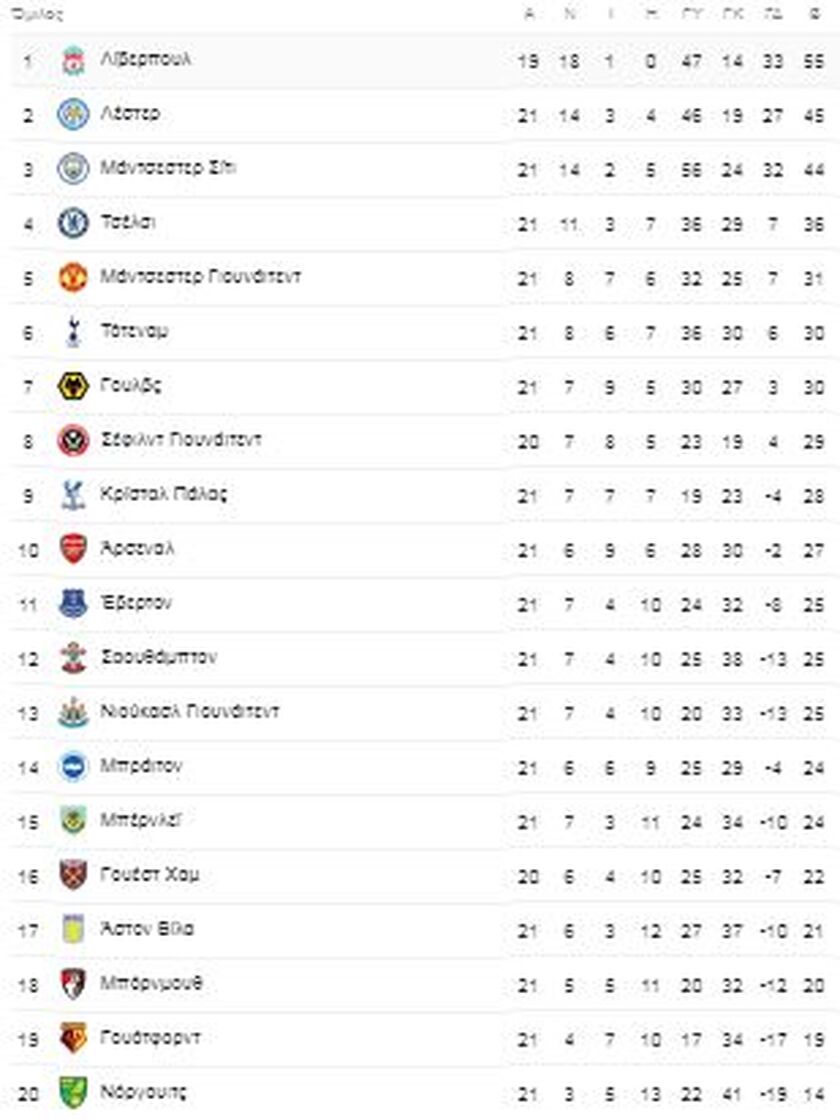
Task: Click the Leicester club crest icon
Action: click(x=73, y=115)
